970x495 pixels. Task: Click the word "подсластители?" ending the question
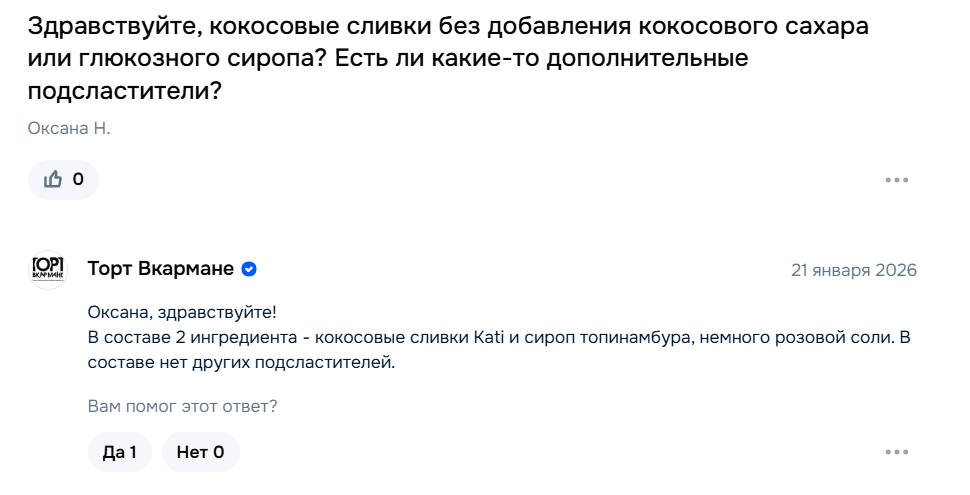pyautogui.click(x=124, y=91)
